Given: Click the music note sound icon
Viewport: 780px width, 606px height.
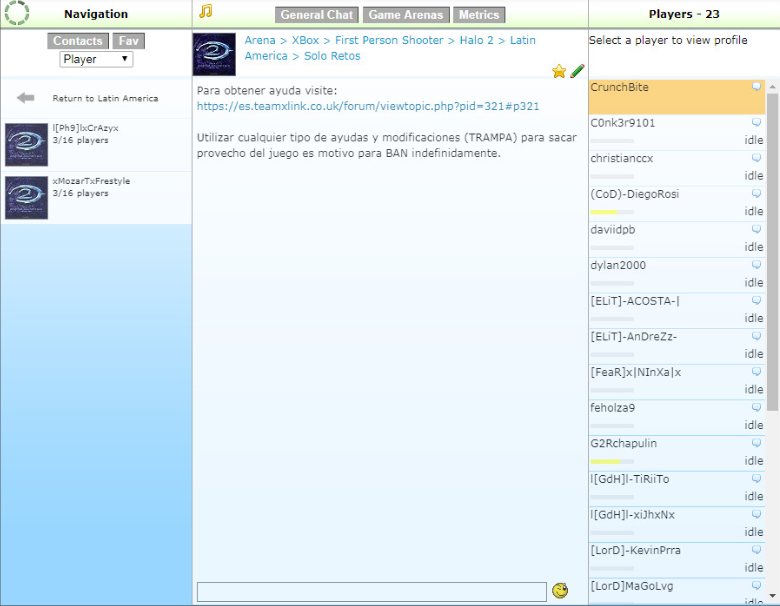Looking at the screenshot, I should point(205,11).
